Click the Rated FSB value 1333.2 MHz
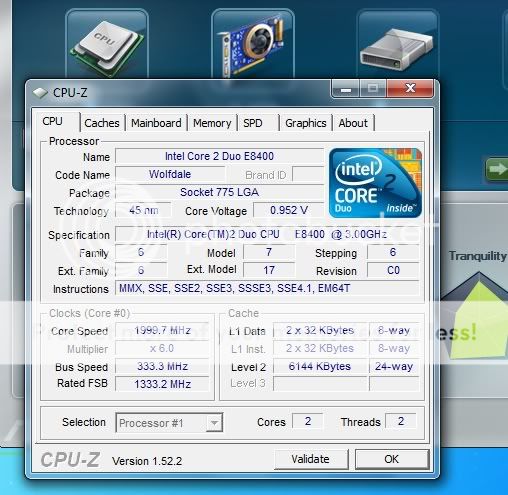 162,384
